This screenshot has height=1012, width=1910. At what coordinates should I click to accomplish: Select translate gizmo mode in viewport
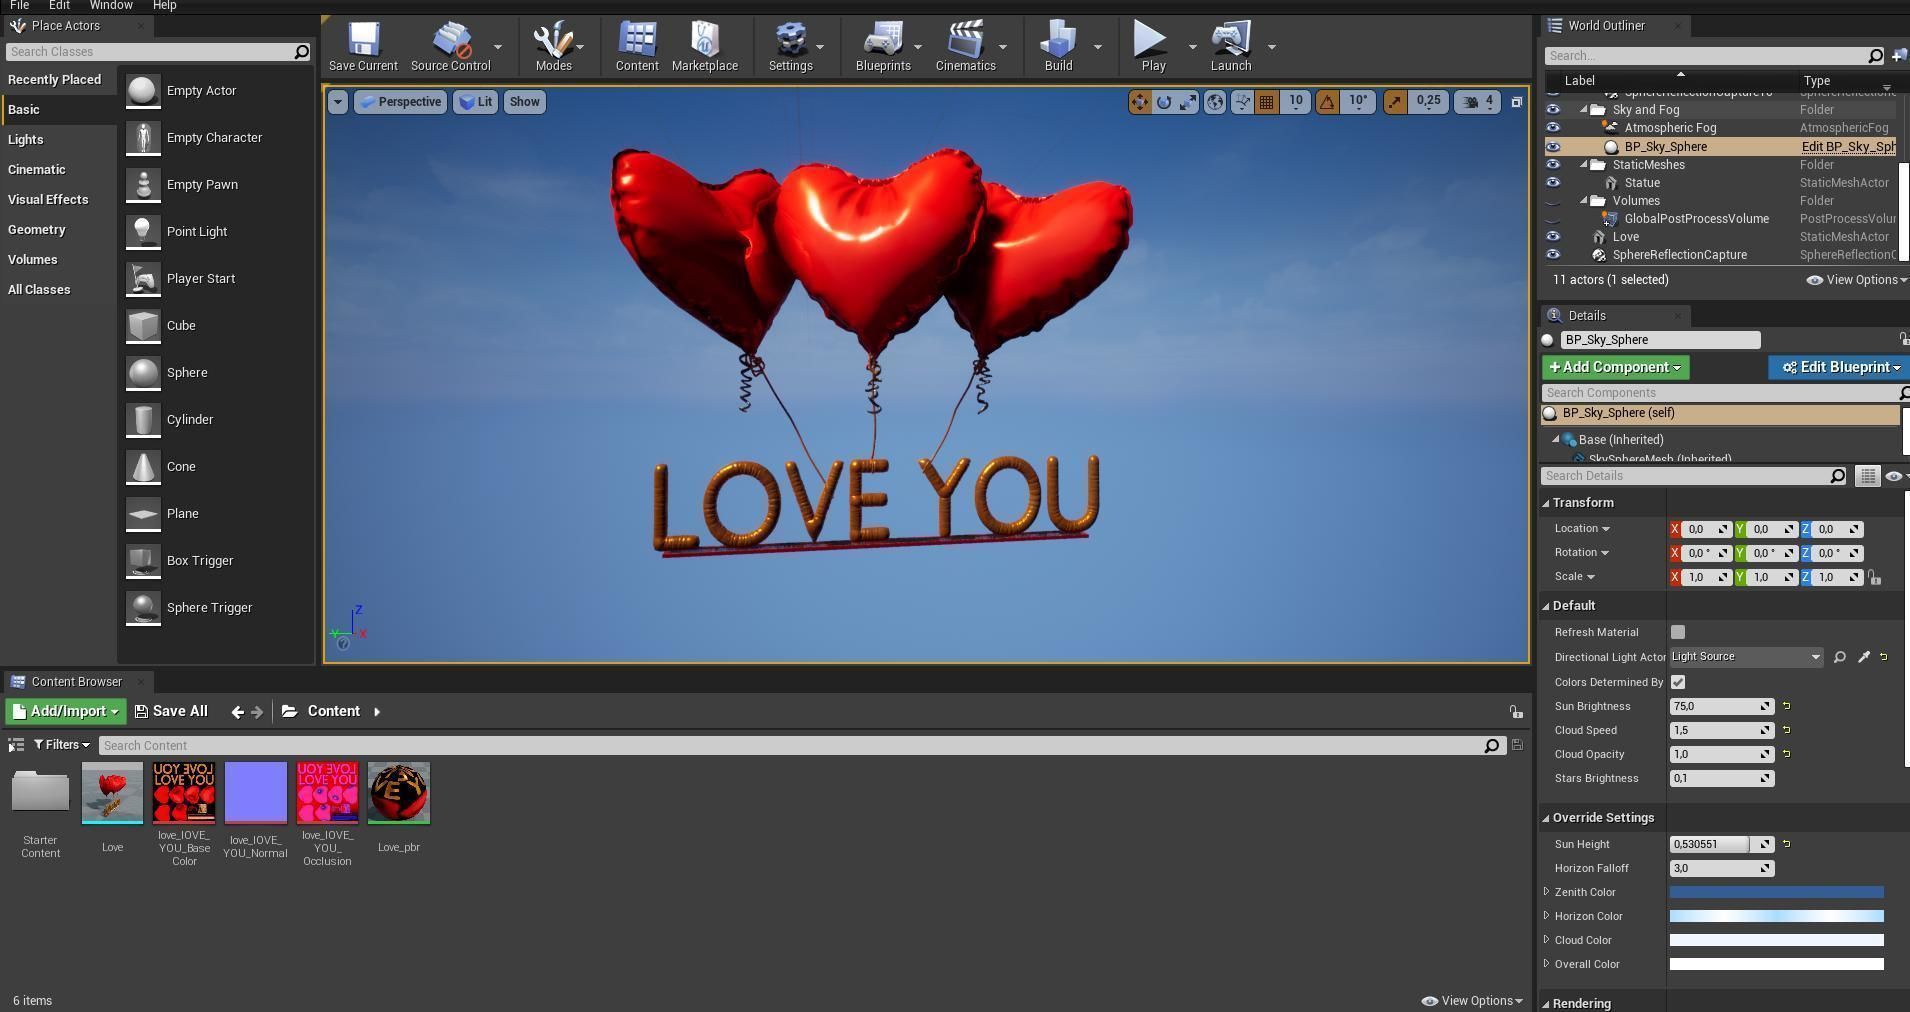(x=1140, y=102)
